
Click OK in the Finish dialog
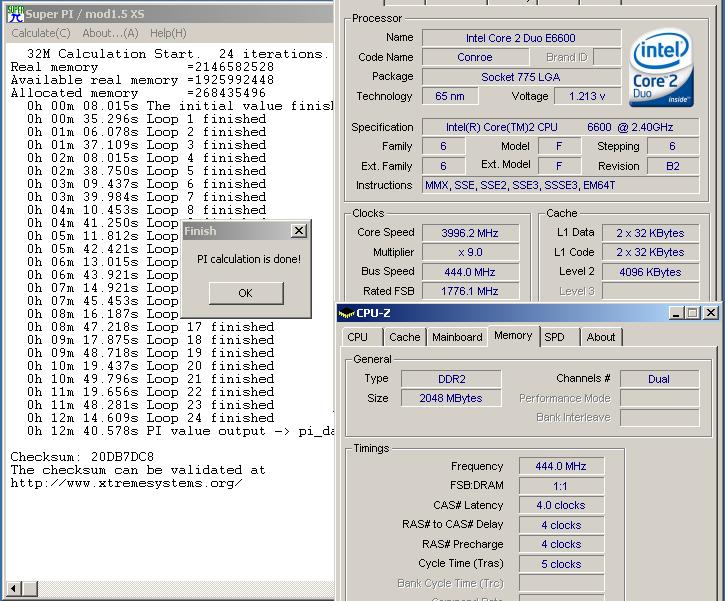[246, 293]
